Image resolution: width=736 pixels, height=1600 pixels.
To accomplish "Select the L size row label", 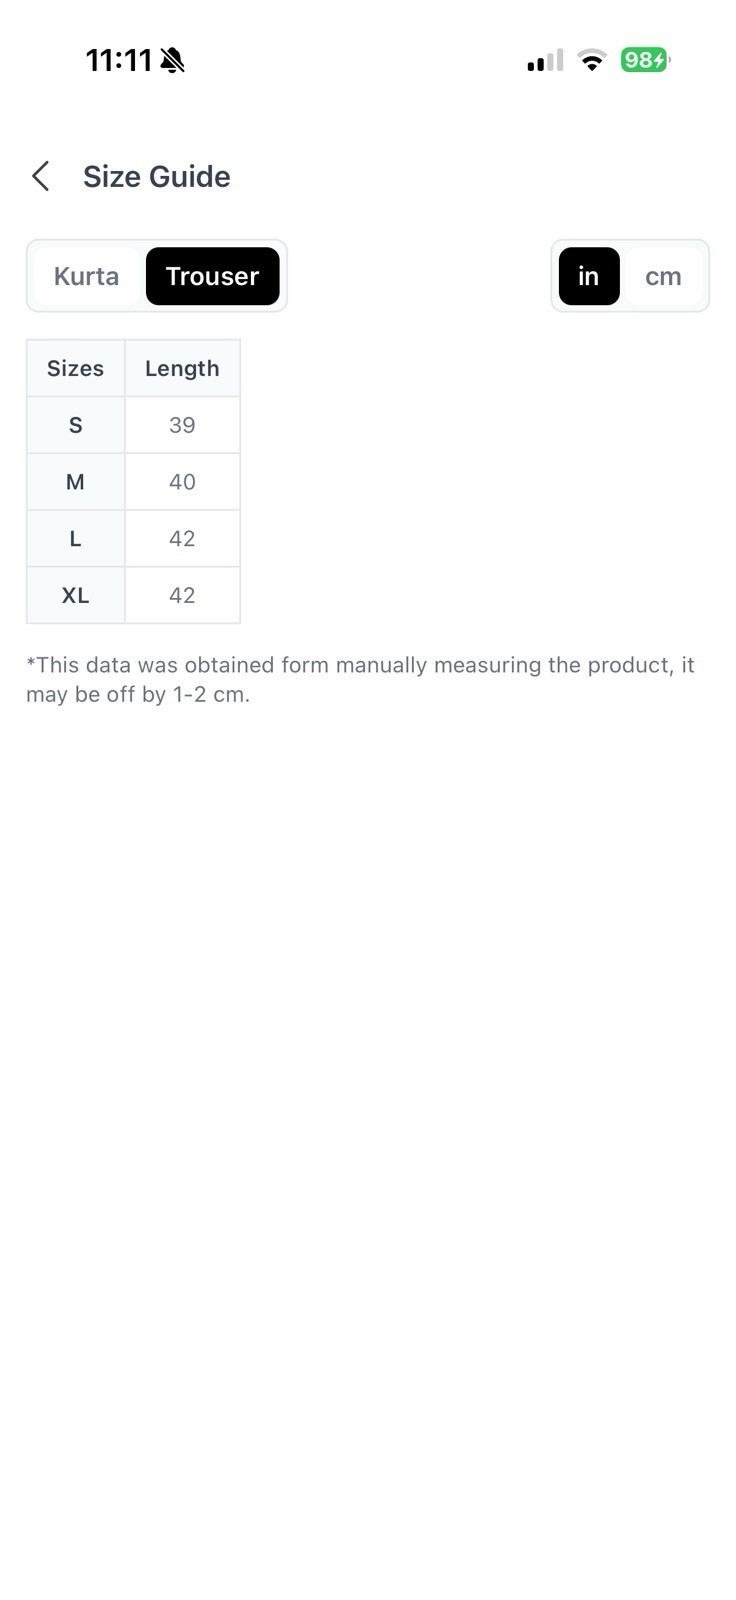I will tap(75, 539).
